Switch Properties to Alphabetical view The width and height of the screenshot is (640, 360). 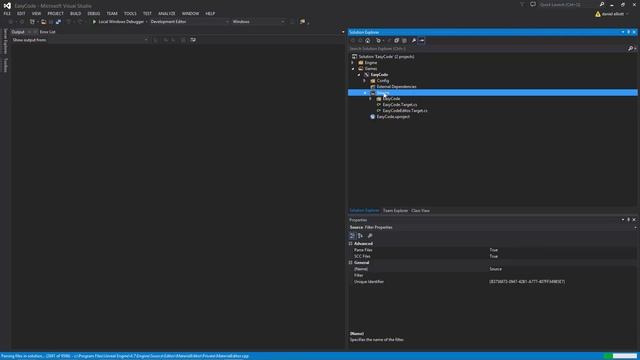point(360,236)
